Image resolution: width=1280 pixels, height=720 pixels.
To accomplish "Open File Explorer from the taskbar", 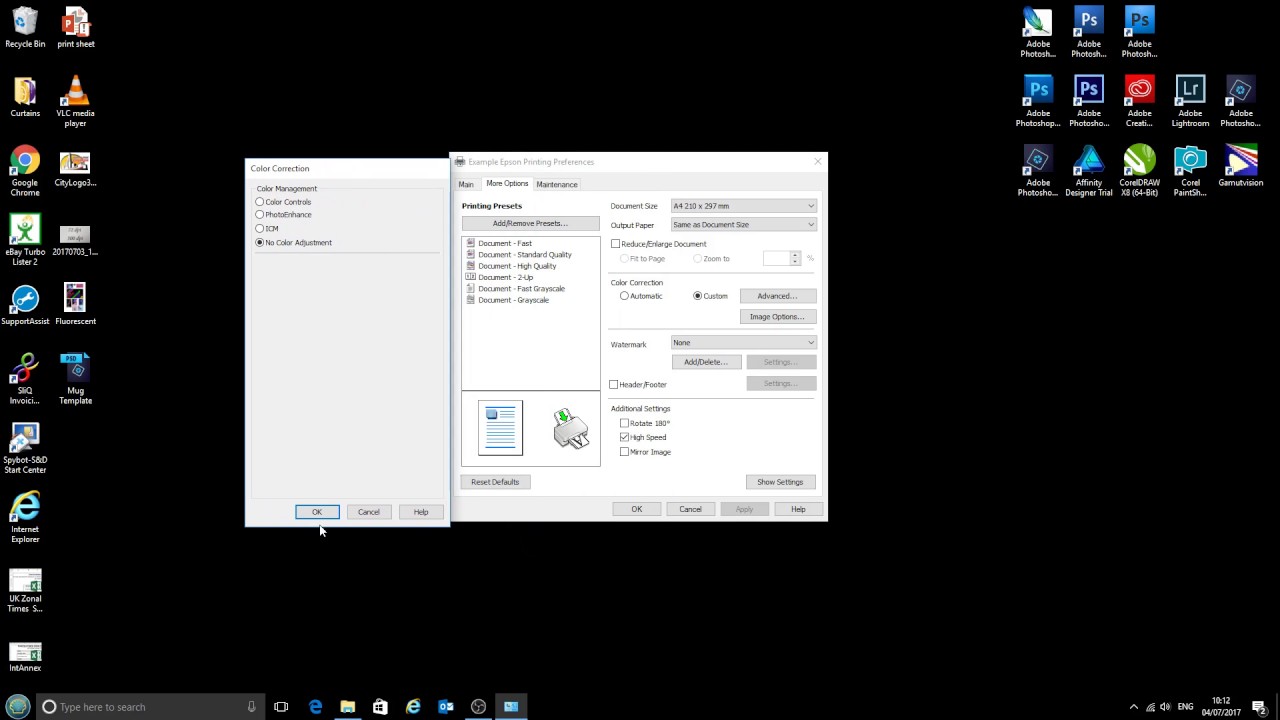I will click(348, 707).
